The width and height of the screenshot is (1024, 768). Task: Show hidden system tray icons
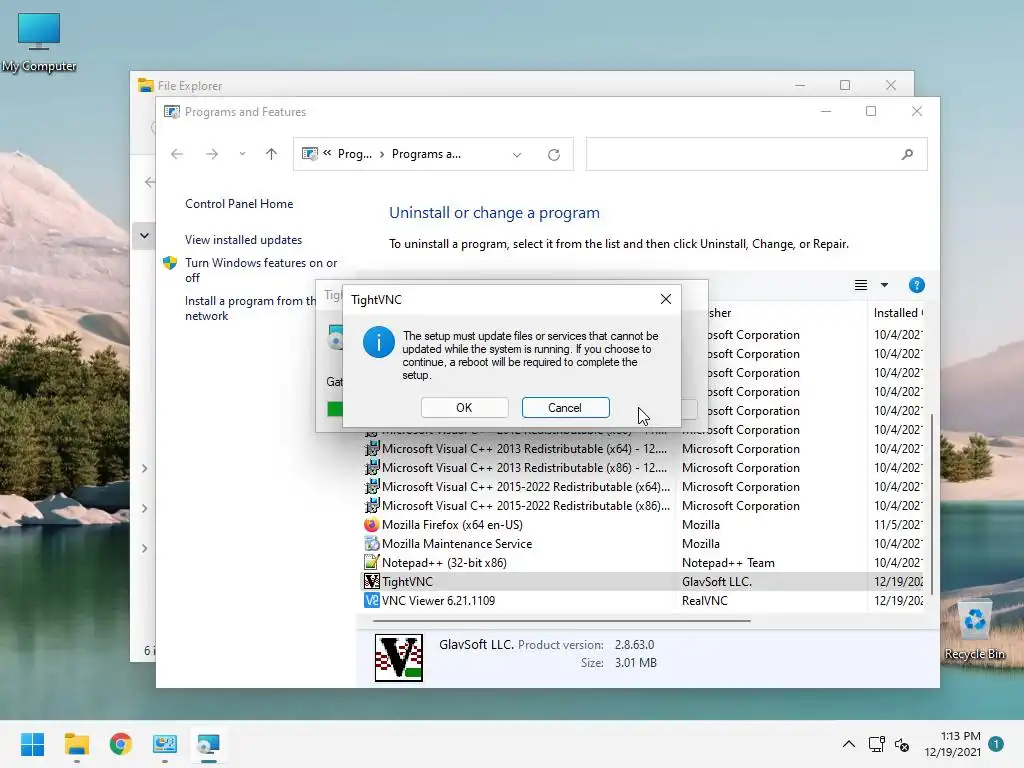pyautogui.click(x=848, y=744)
